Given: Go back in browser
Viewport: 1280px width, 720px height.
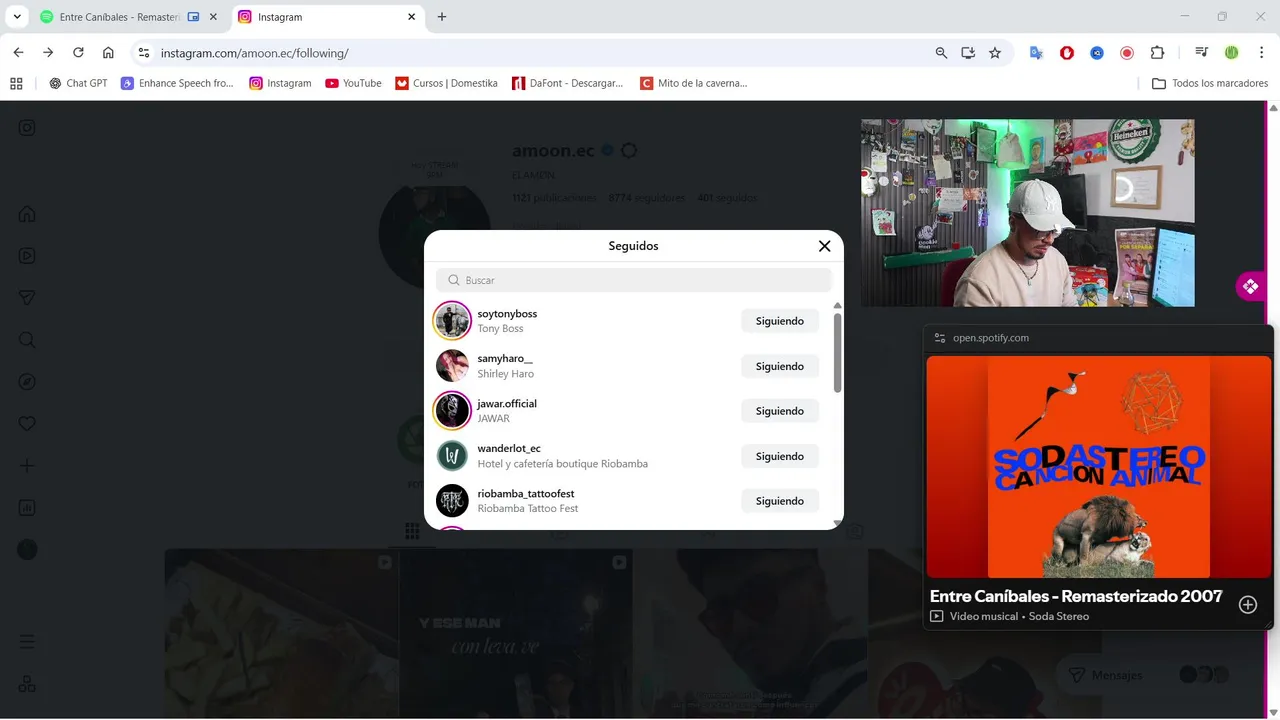Looking at the screenshot, I should point(18,53).
